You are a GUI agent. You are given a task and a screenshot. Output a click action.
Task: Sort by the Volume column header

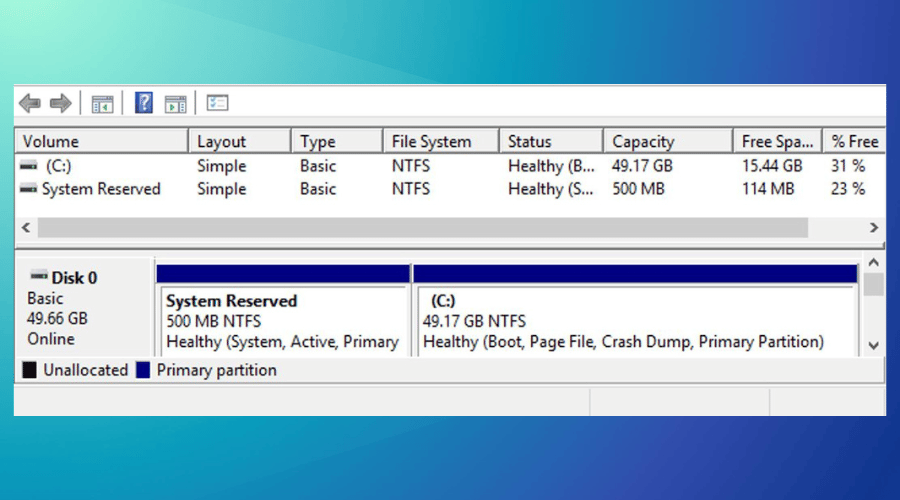[x=102, y=141]
